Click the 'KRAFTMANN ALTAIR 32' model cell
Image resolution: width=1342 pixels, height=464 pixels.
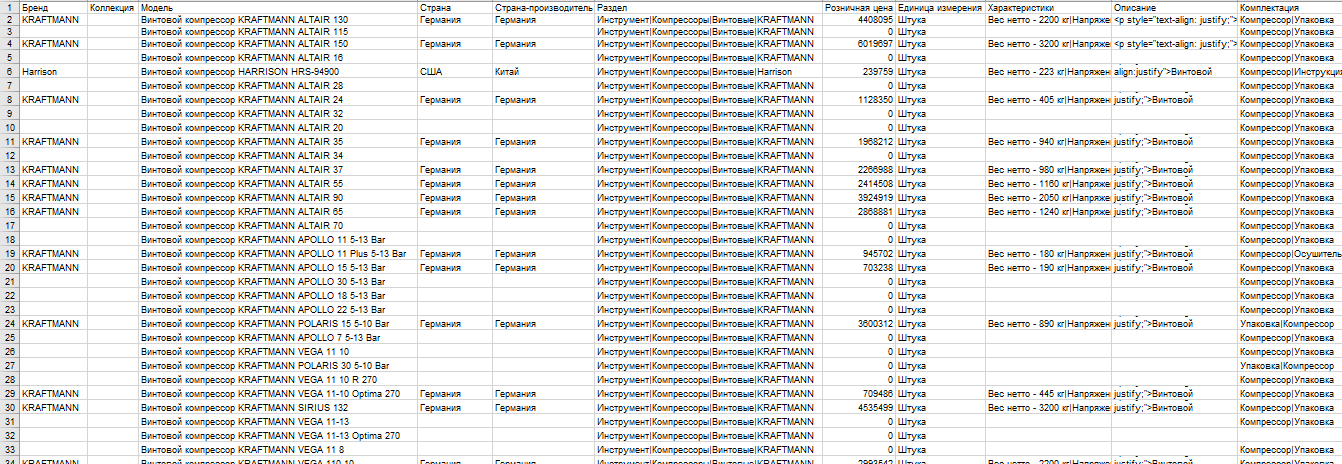point(278,114)
